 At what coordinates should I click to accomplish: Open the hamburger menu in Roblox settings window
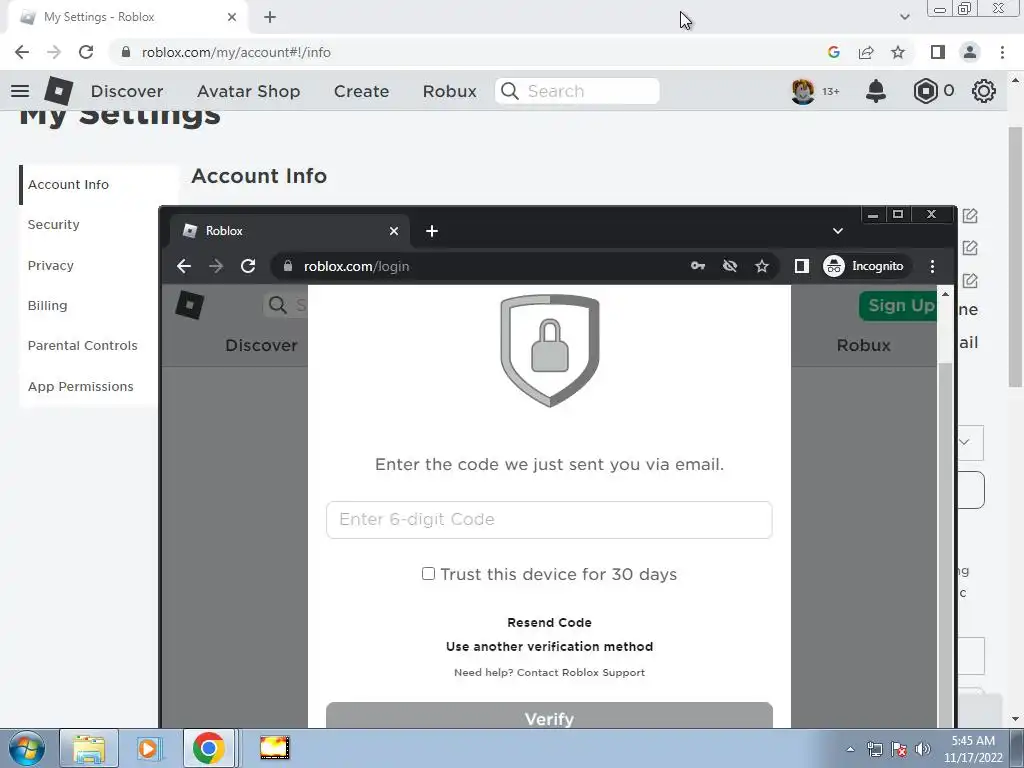20,91
